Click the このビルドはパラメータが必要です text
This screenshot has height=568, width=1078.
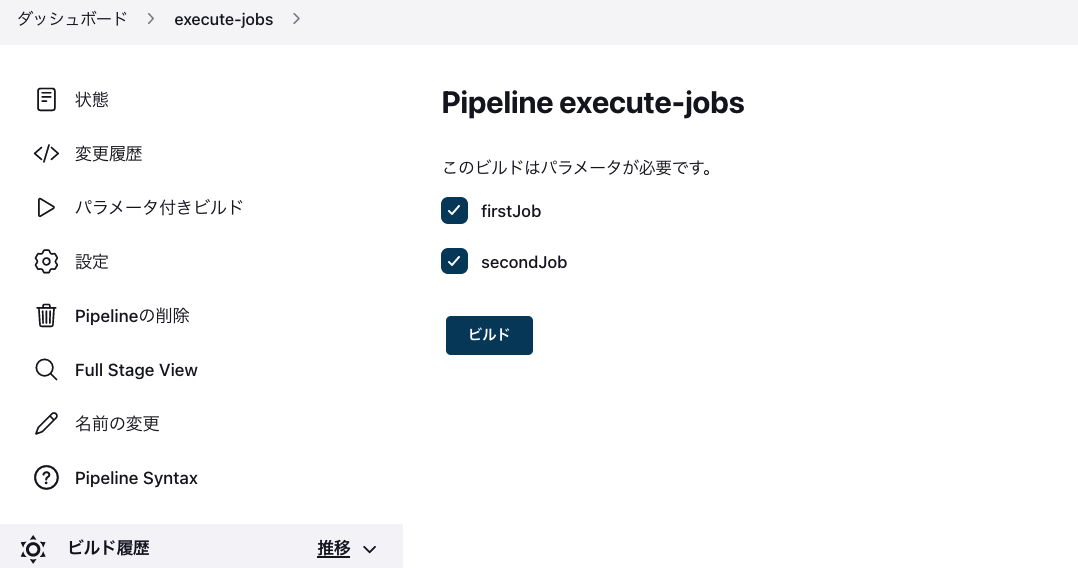[578, 167]
